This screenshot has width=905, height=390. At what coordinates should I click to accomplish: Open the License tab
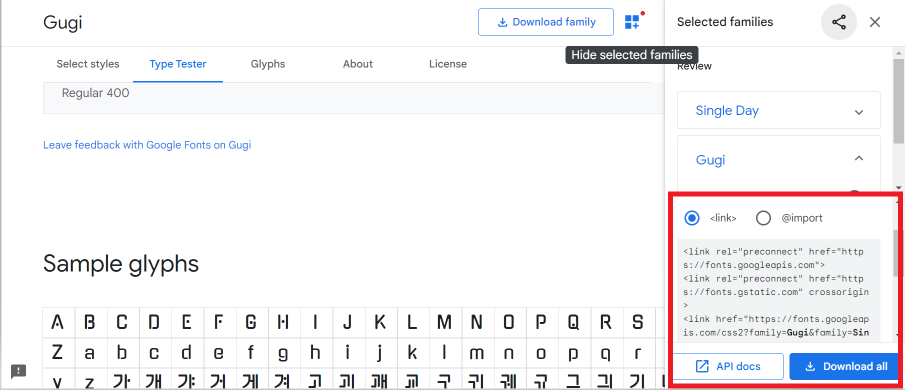pos(448,64)
